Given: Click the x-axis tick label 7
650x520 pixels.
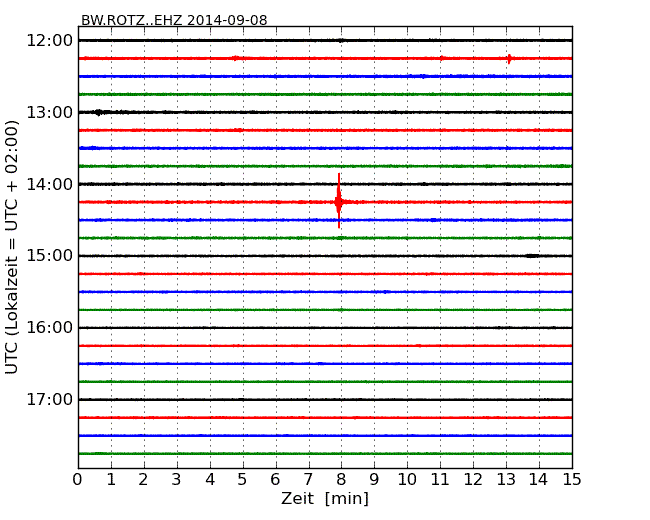Looking at the screenshot, I should pyautogui.click(x=308, y=480).
